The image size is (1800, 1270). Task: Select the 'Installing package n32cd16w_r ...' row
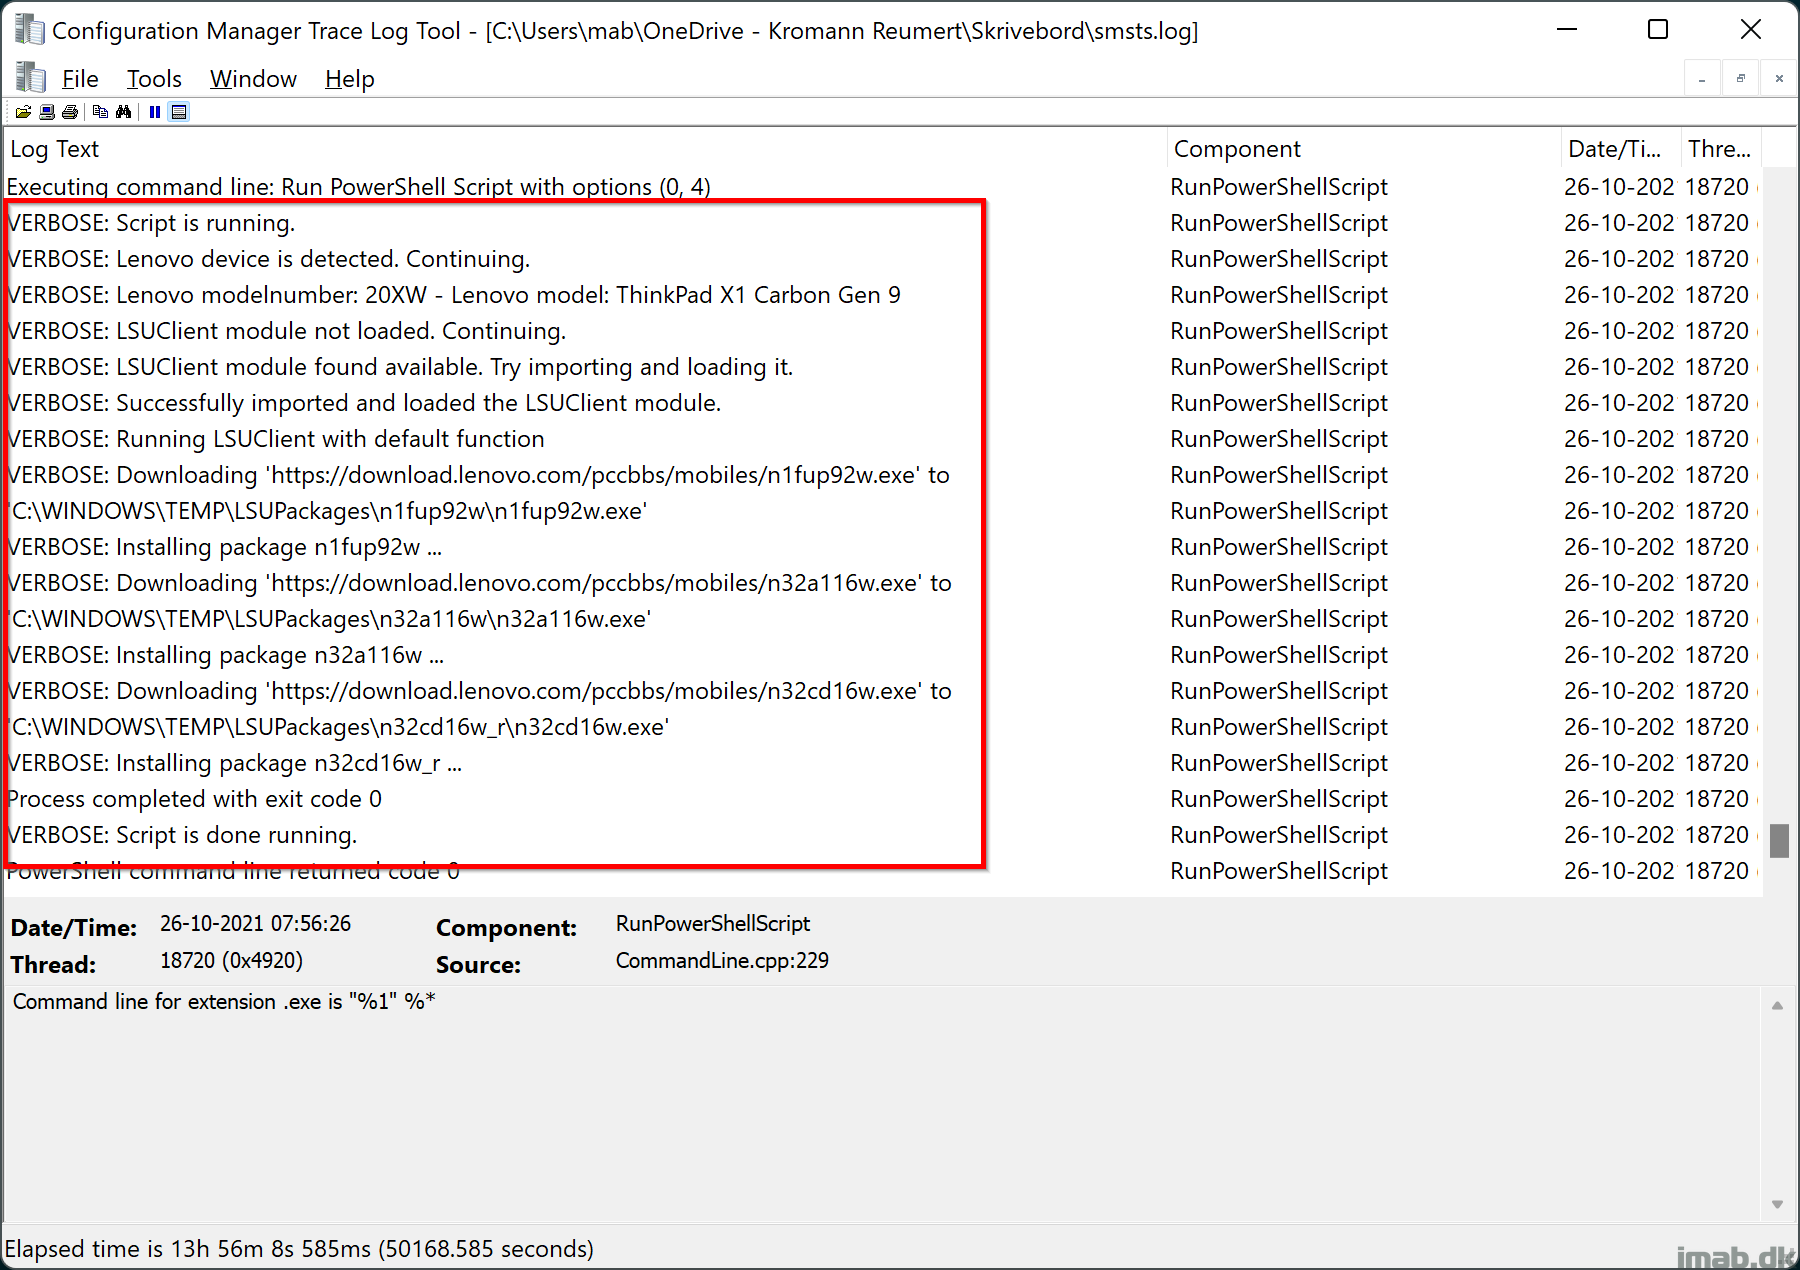pos(882,763)
